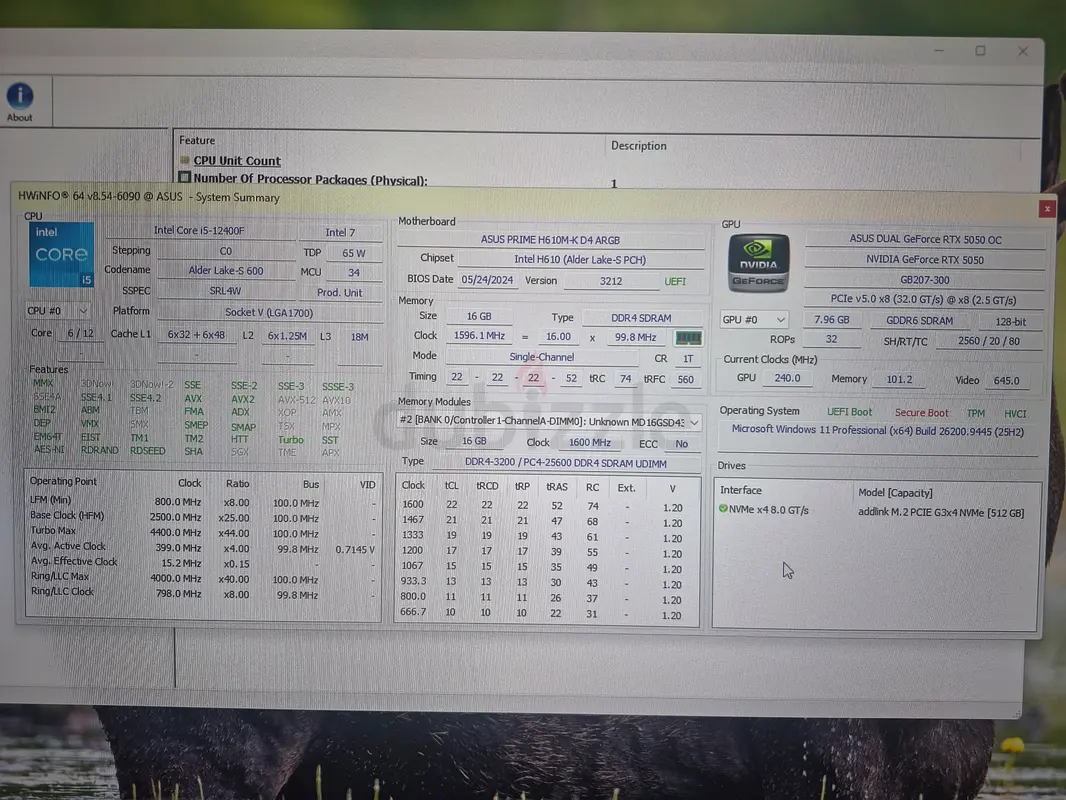Viewport: 1066px width, 800px height.
Task: Click the SRL4W SSPEC value
Action: 226,291
